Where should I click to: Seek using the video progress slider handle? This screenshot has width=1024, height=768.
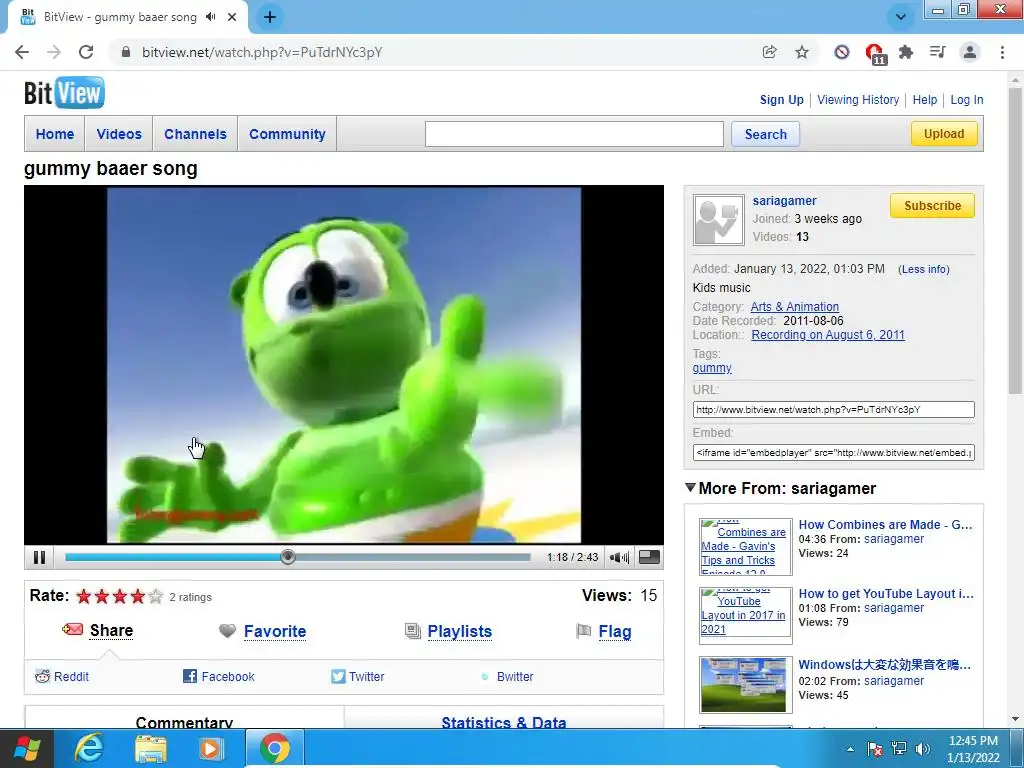(288, 557)
